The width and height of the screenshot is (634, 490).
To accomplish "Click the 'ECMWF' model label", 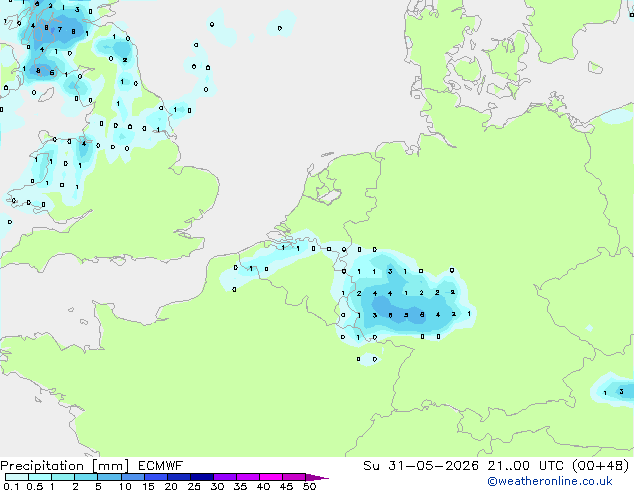I will pos(161,466).
